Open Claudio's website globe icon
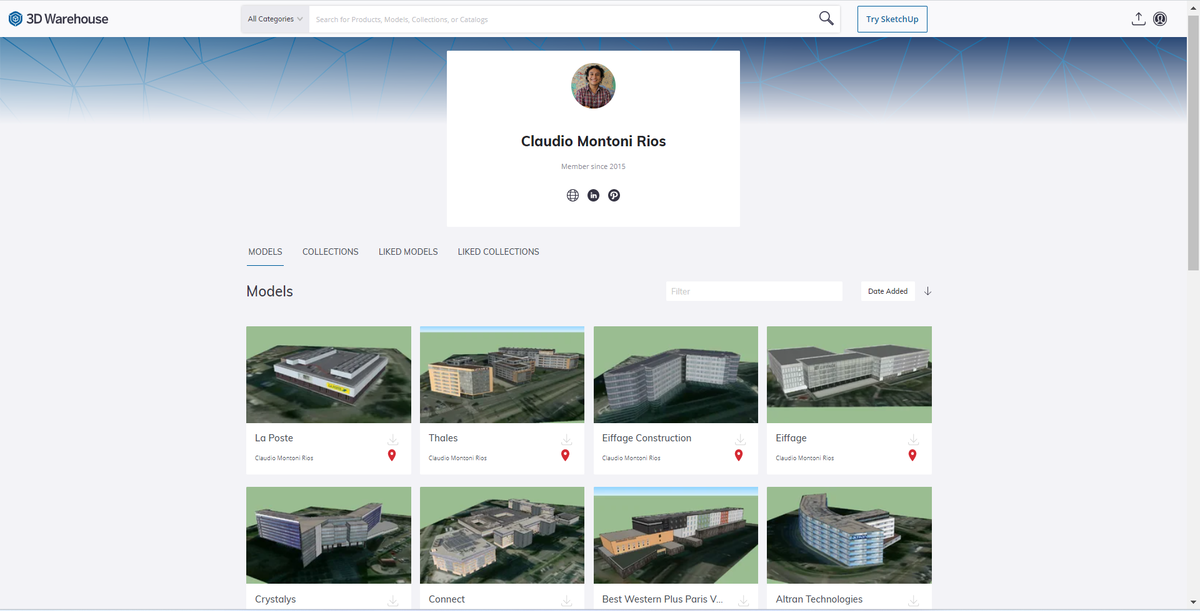 tap(573, 195)
